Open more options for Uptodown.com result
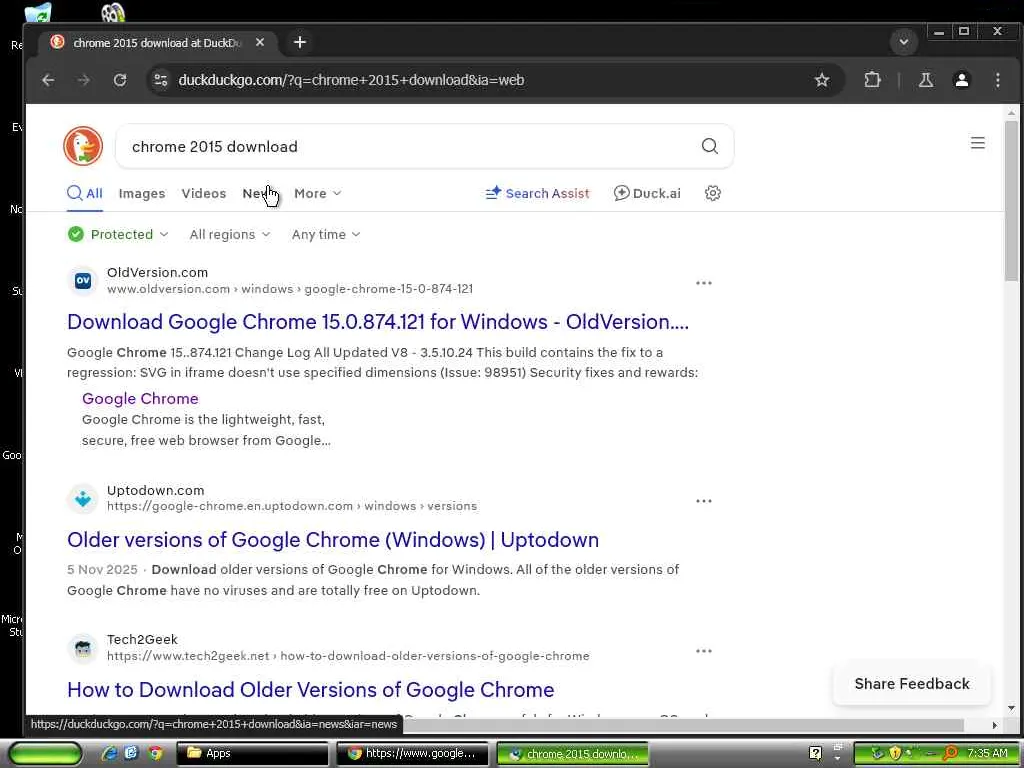1024x768 pixels. click(703, 501)
